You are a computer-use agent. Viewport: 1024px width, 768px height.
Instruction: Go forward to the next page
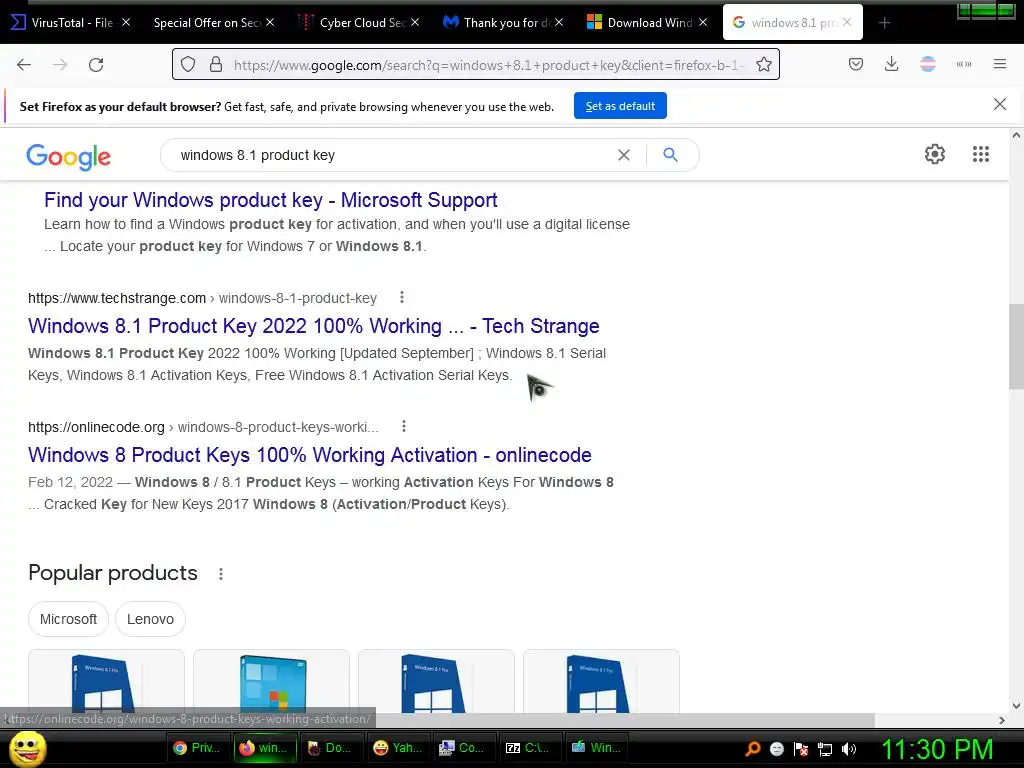(x=60, y=65)
